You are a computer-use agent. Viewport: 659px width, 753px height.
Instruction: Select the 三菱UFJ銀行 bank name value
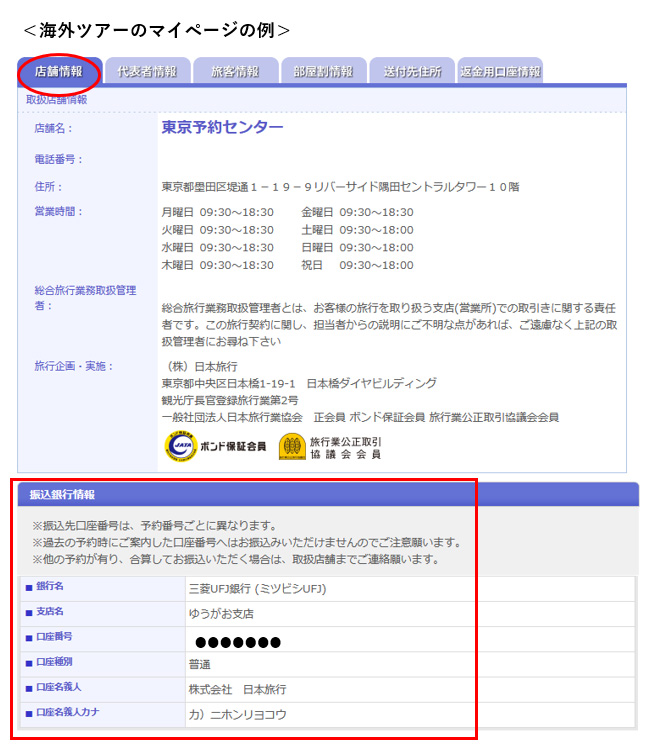point(257,589)
